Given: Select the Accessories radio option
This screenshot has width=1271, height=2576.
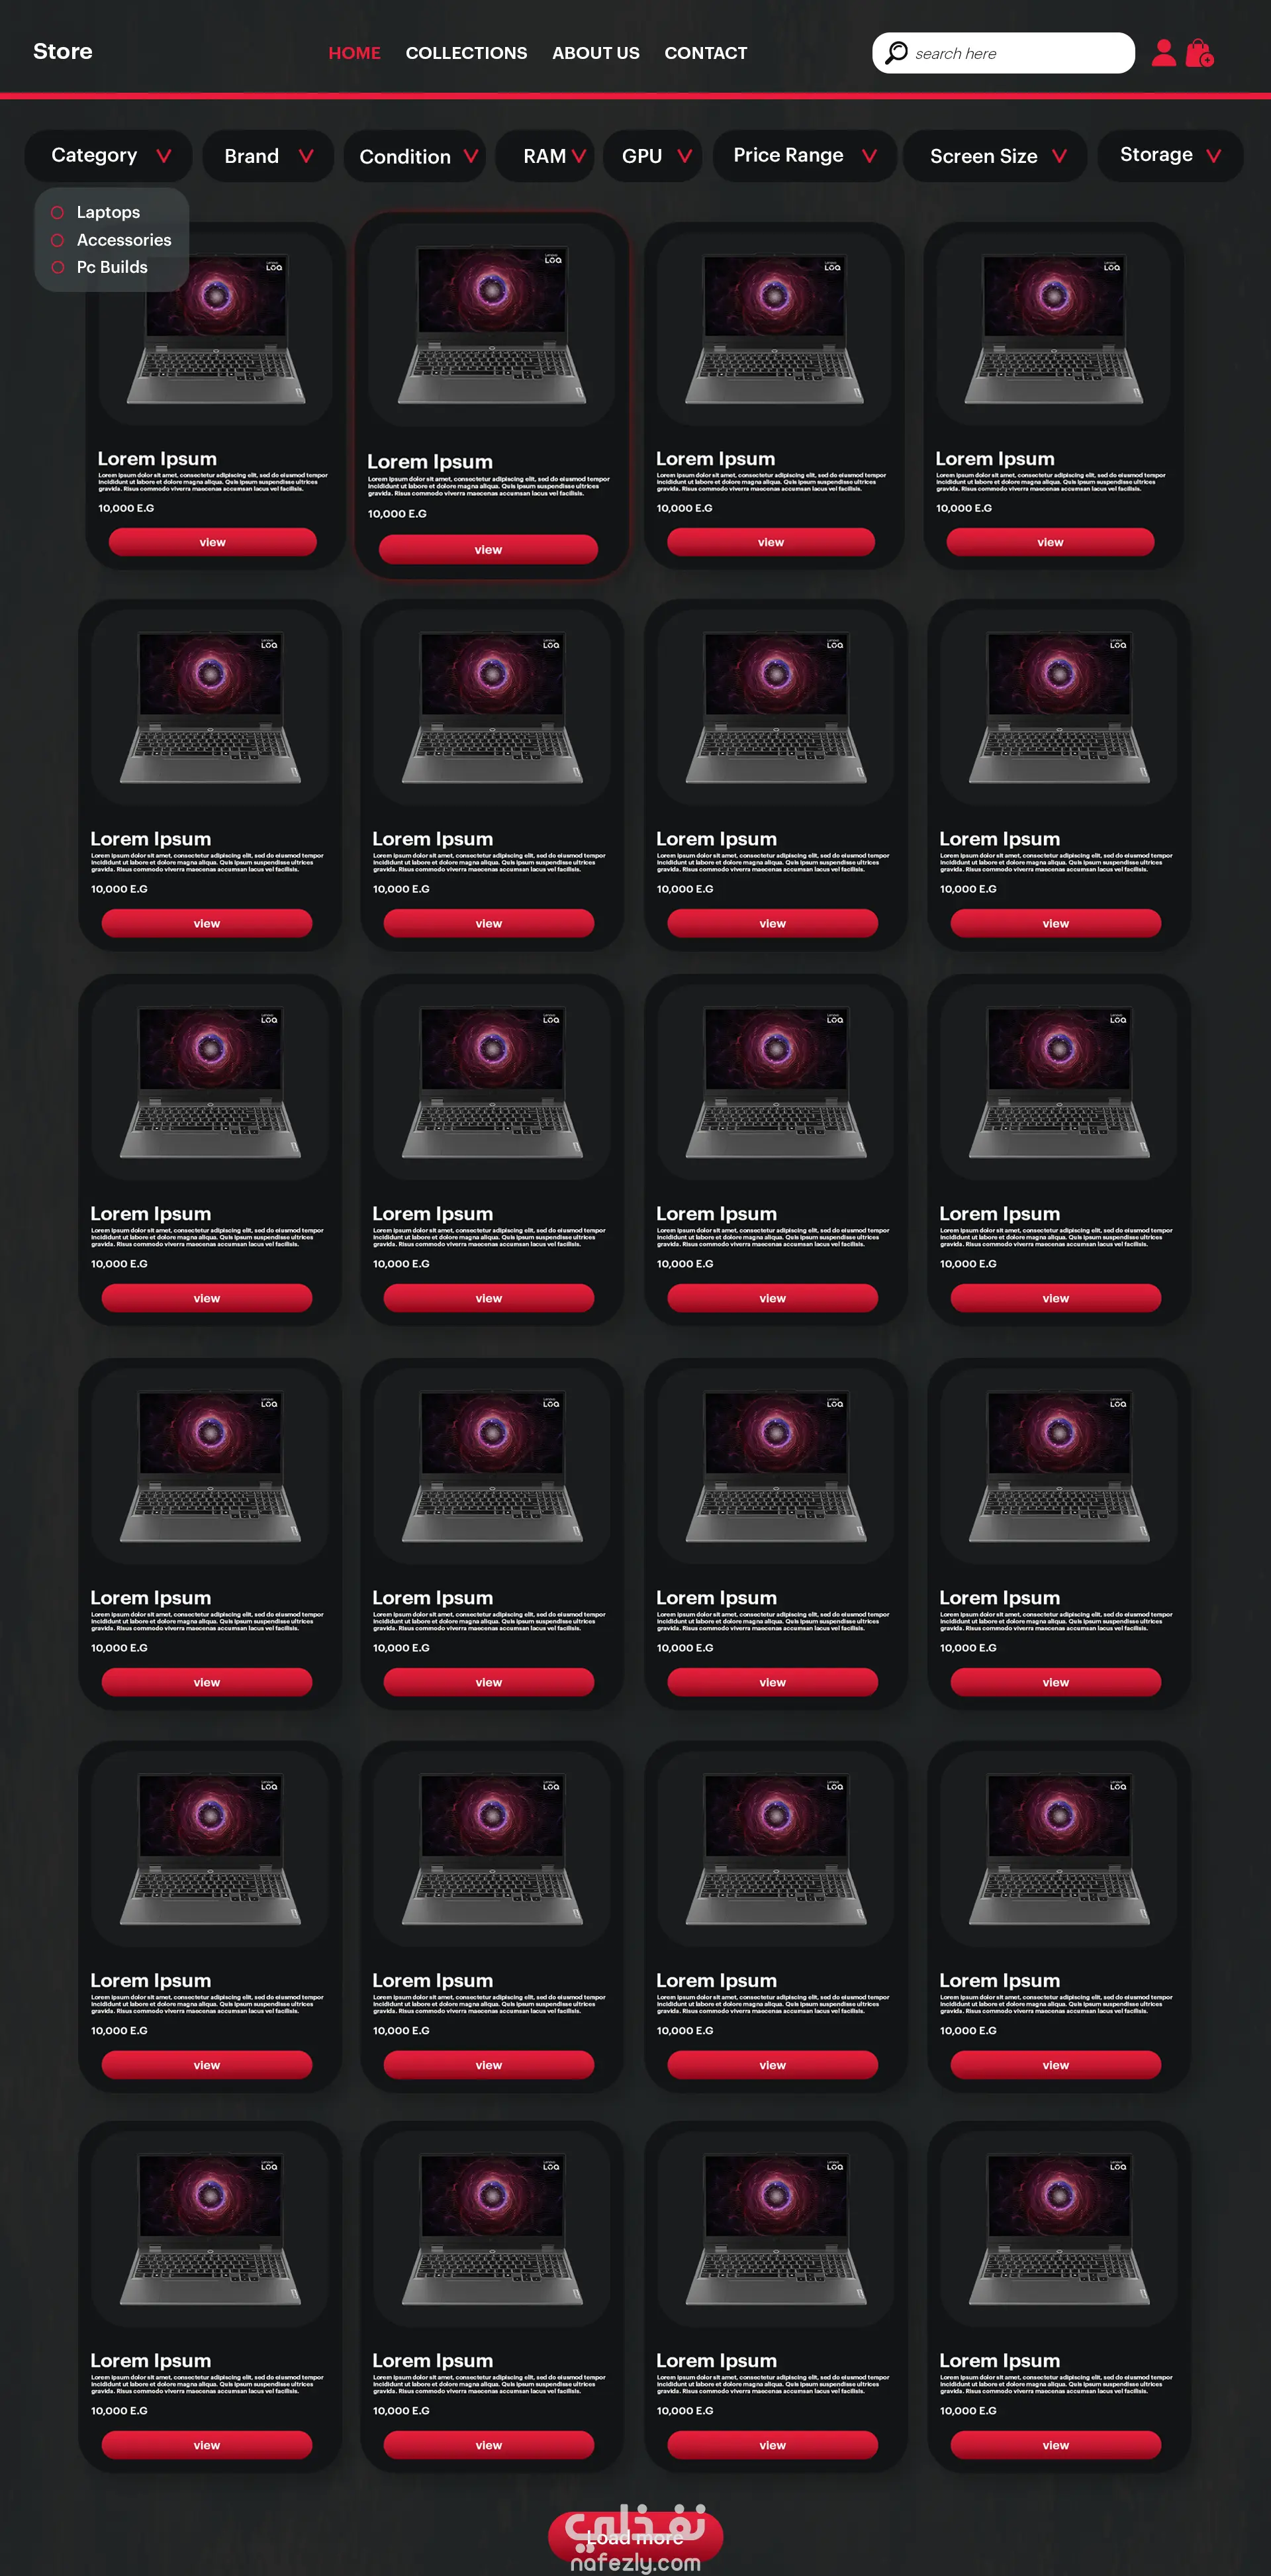Looking at the screenshot, I should click(x=58, y=241).
